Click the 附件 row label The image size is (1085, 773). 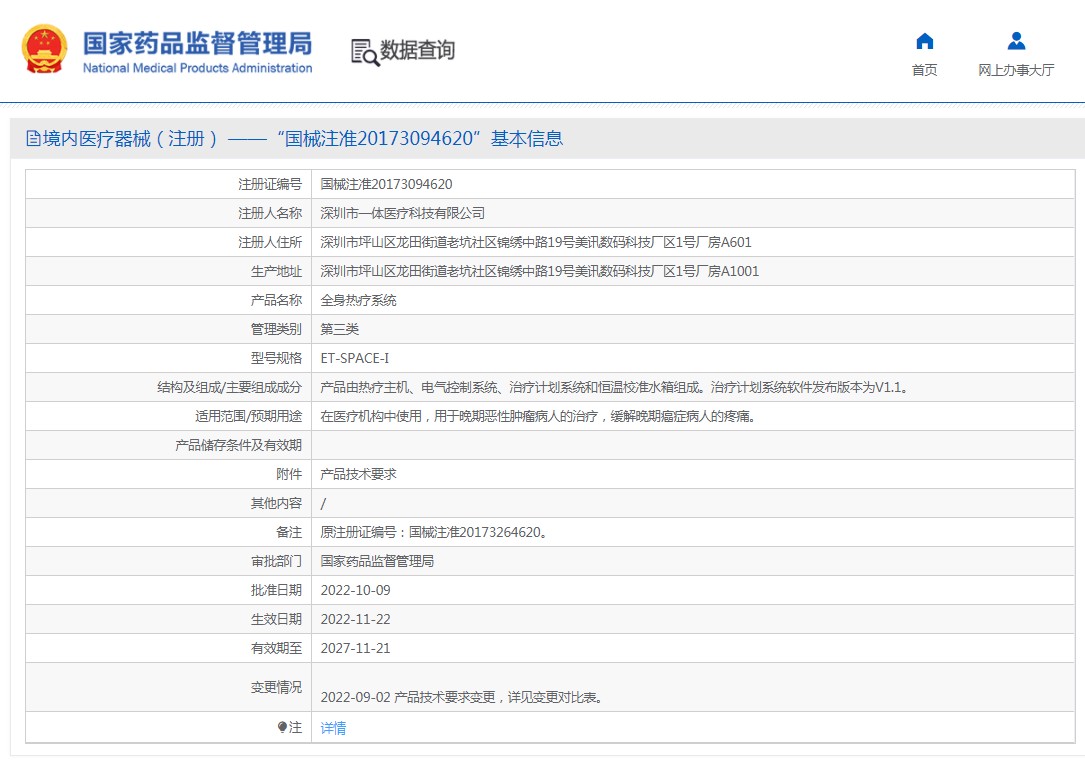(289, 474)
